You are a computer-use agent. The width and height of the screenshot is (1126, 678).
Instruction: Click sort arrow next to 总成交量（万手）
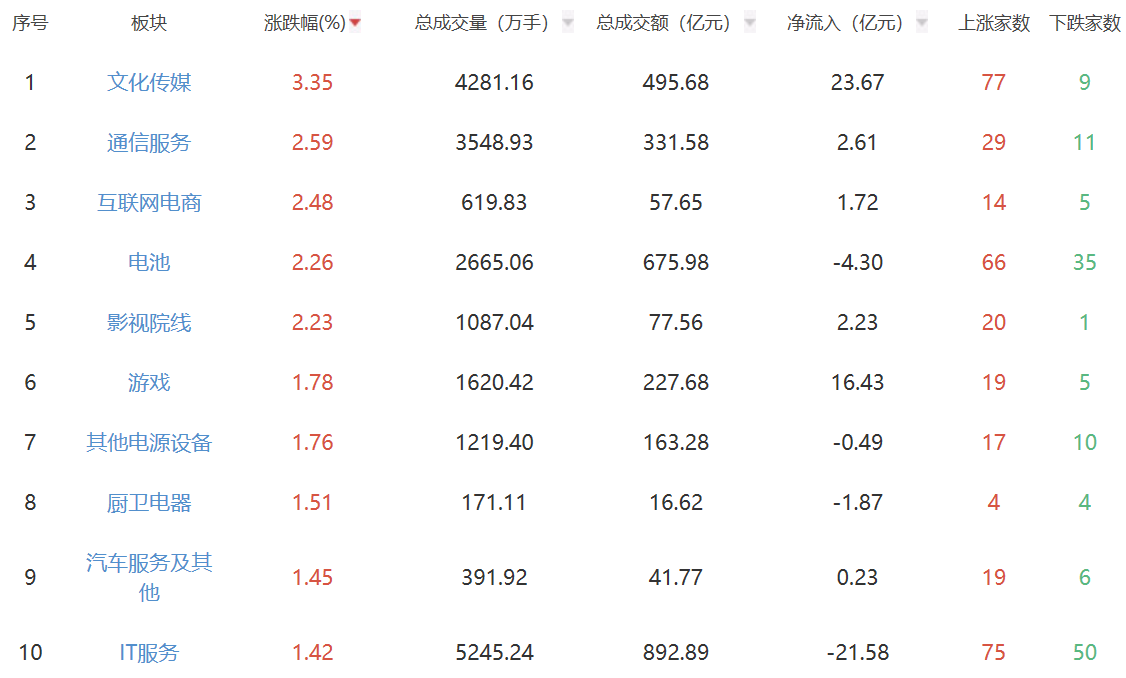[568, 23]
